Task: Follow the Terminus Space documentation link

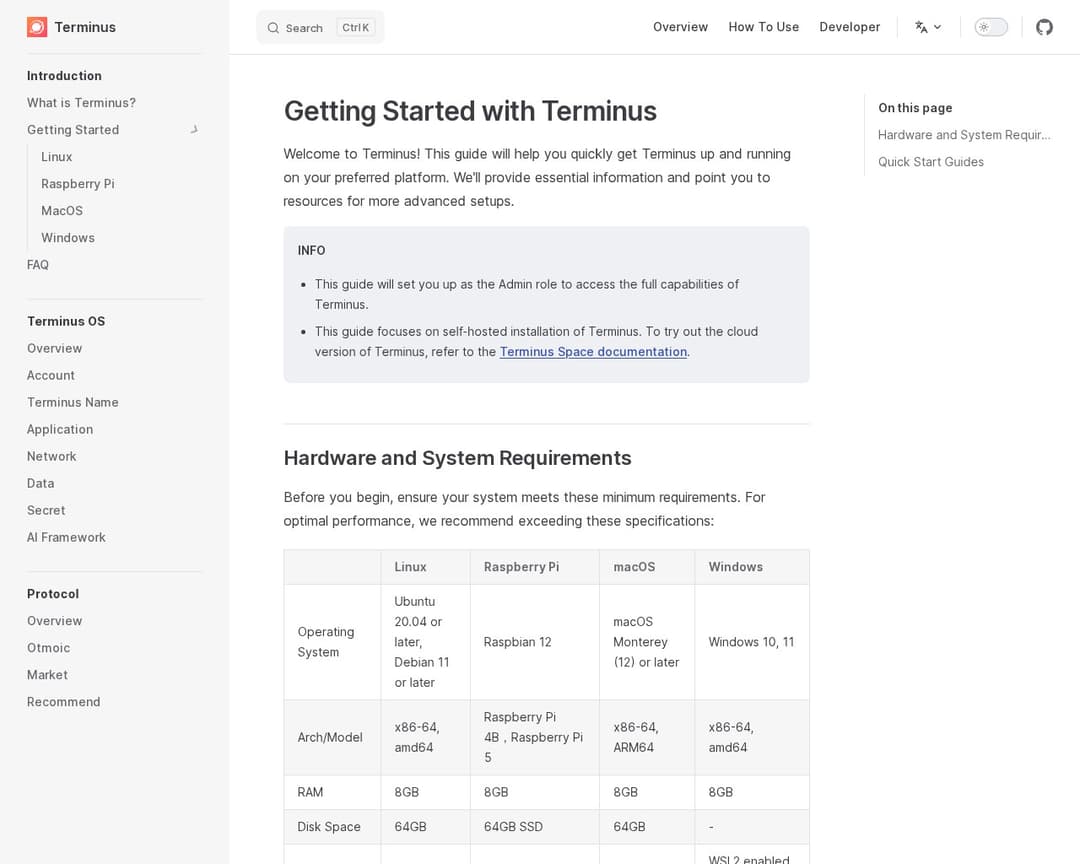Action: click(x=593, y=351)
